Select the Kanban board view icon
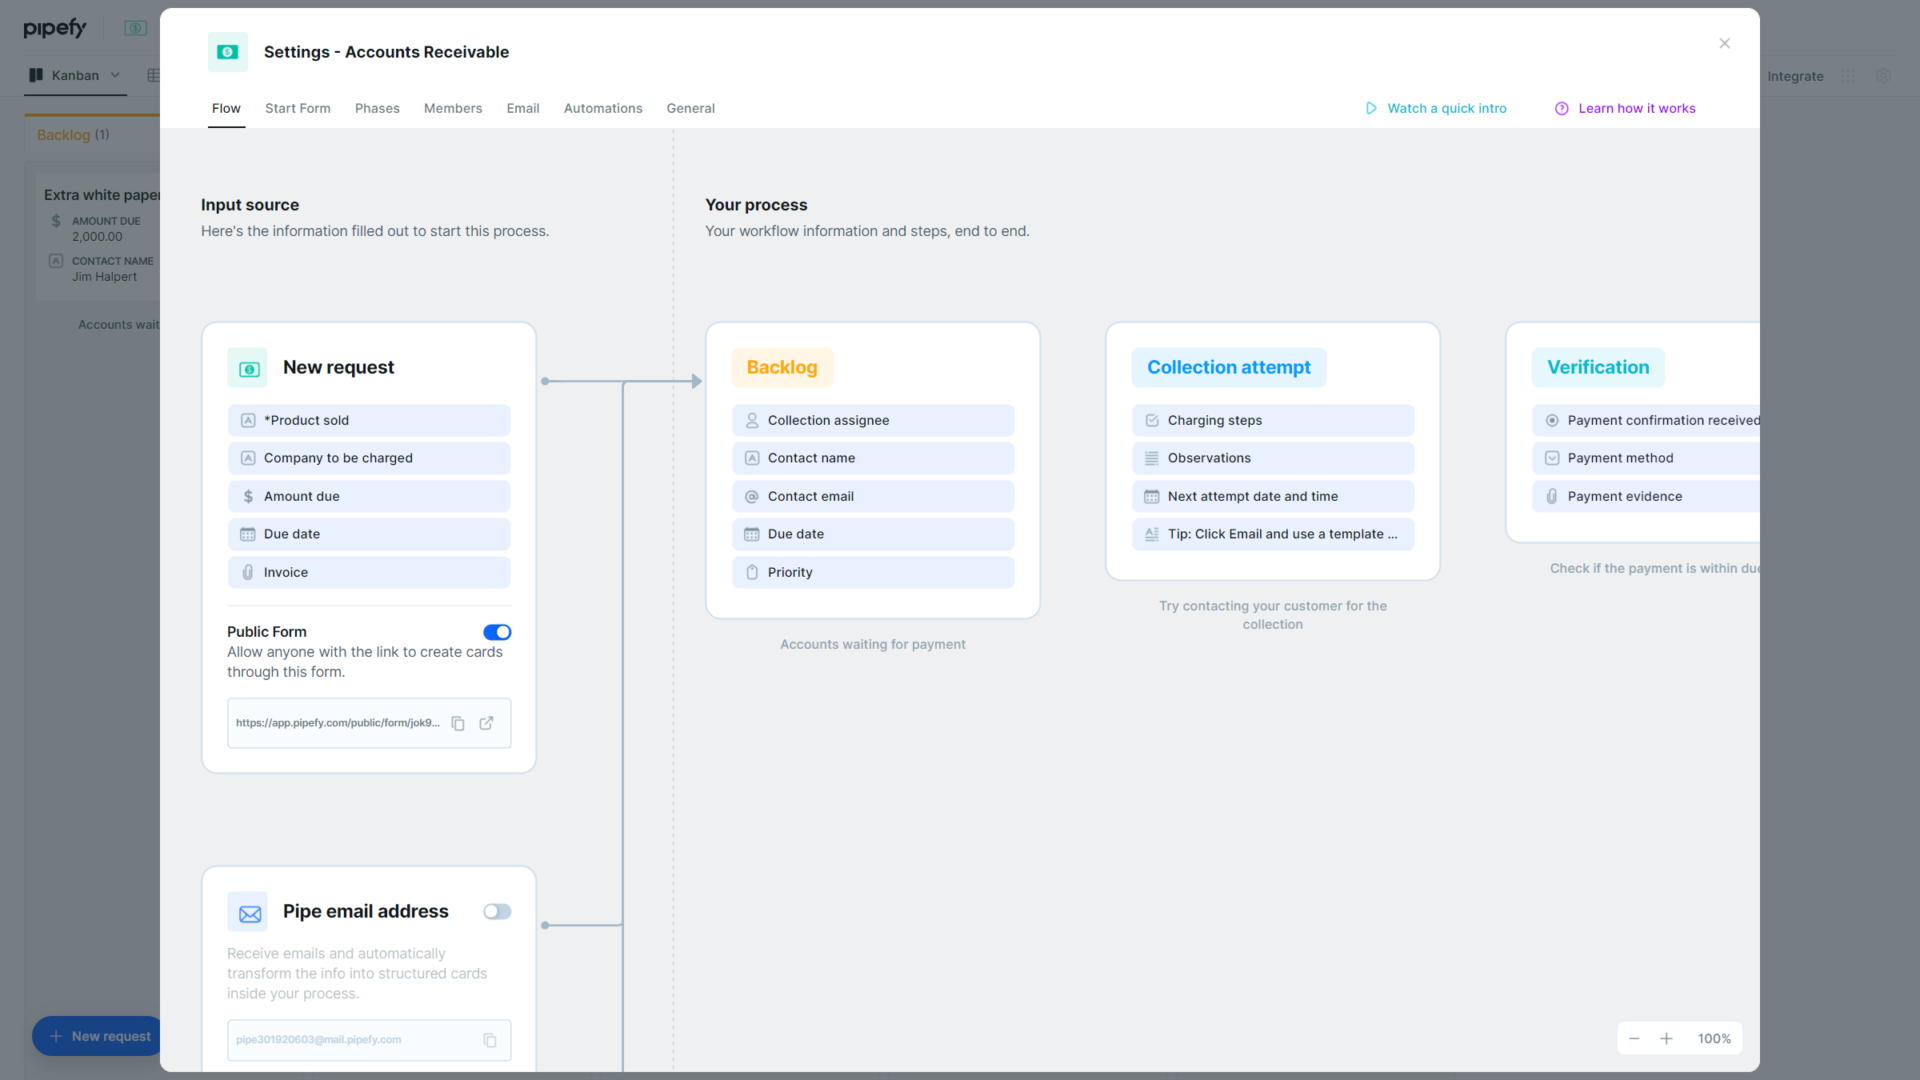Viewport: 1920px width, 1080px height. click(x=36, y=75)
